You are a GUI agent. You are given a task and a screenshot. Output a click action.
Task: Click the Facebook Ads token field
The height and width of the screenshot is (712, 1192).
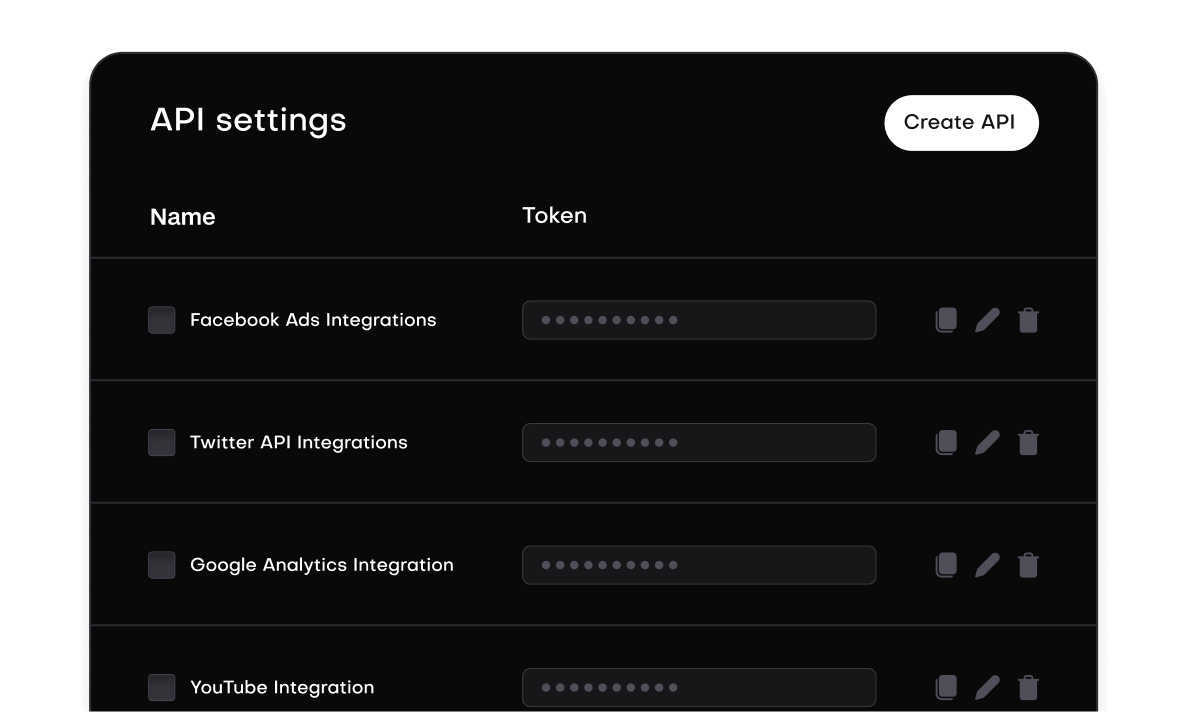(x=699, y=320)
